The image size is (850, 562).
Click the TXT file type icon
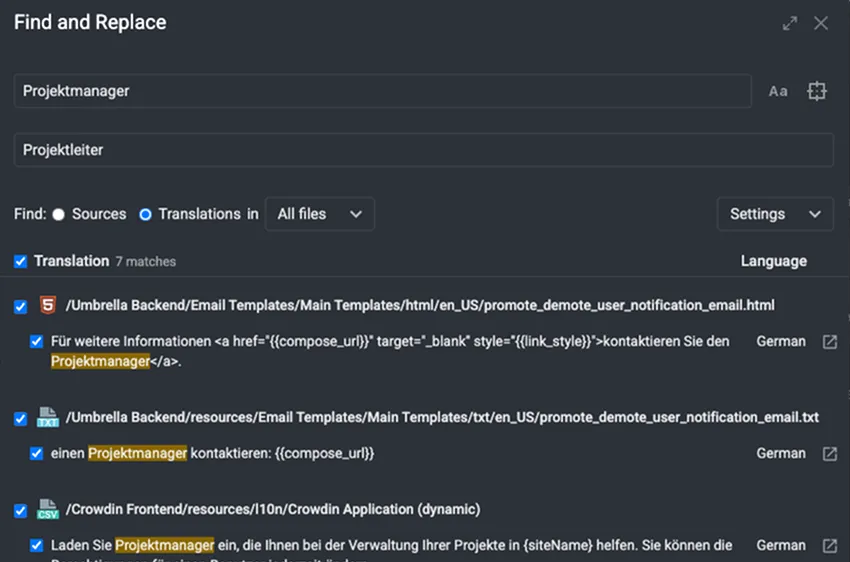pyautogui.click(x=47, y=417)
